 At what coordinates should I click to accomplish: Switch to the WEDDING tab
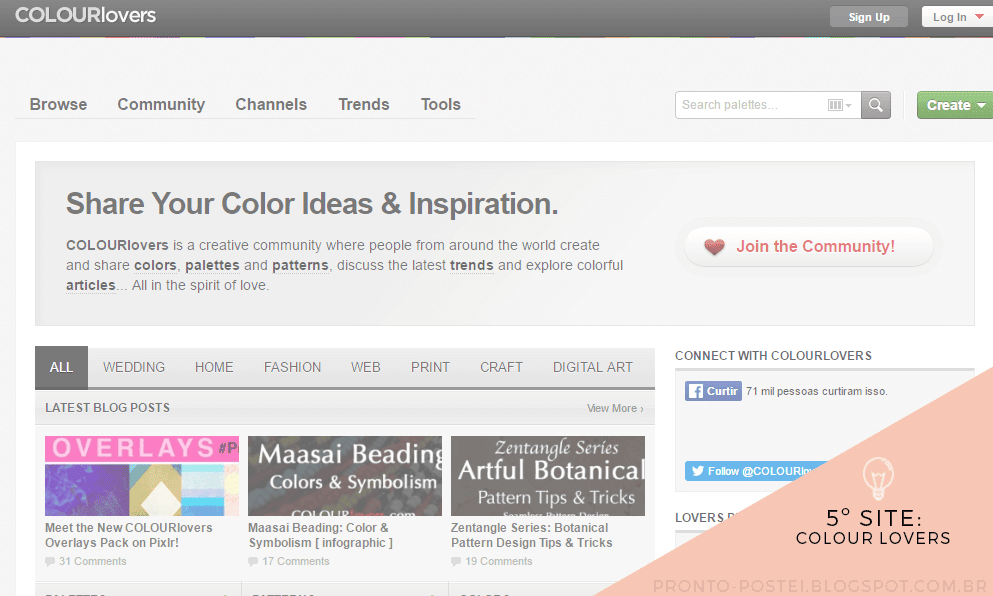tap(134, 367)
